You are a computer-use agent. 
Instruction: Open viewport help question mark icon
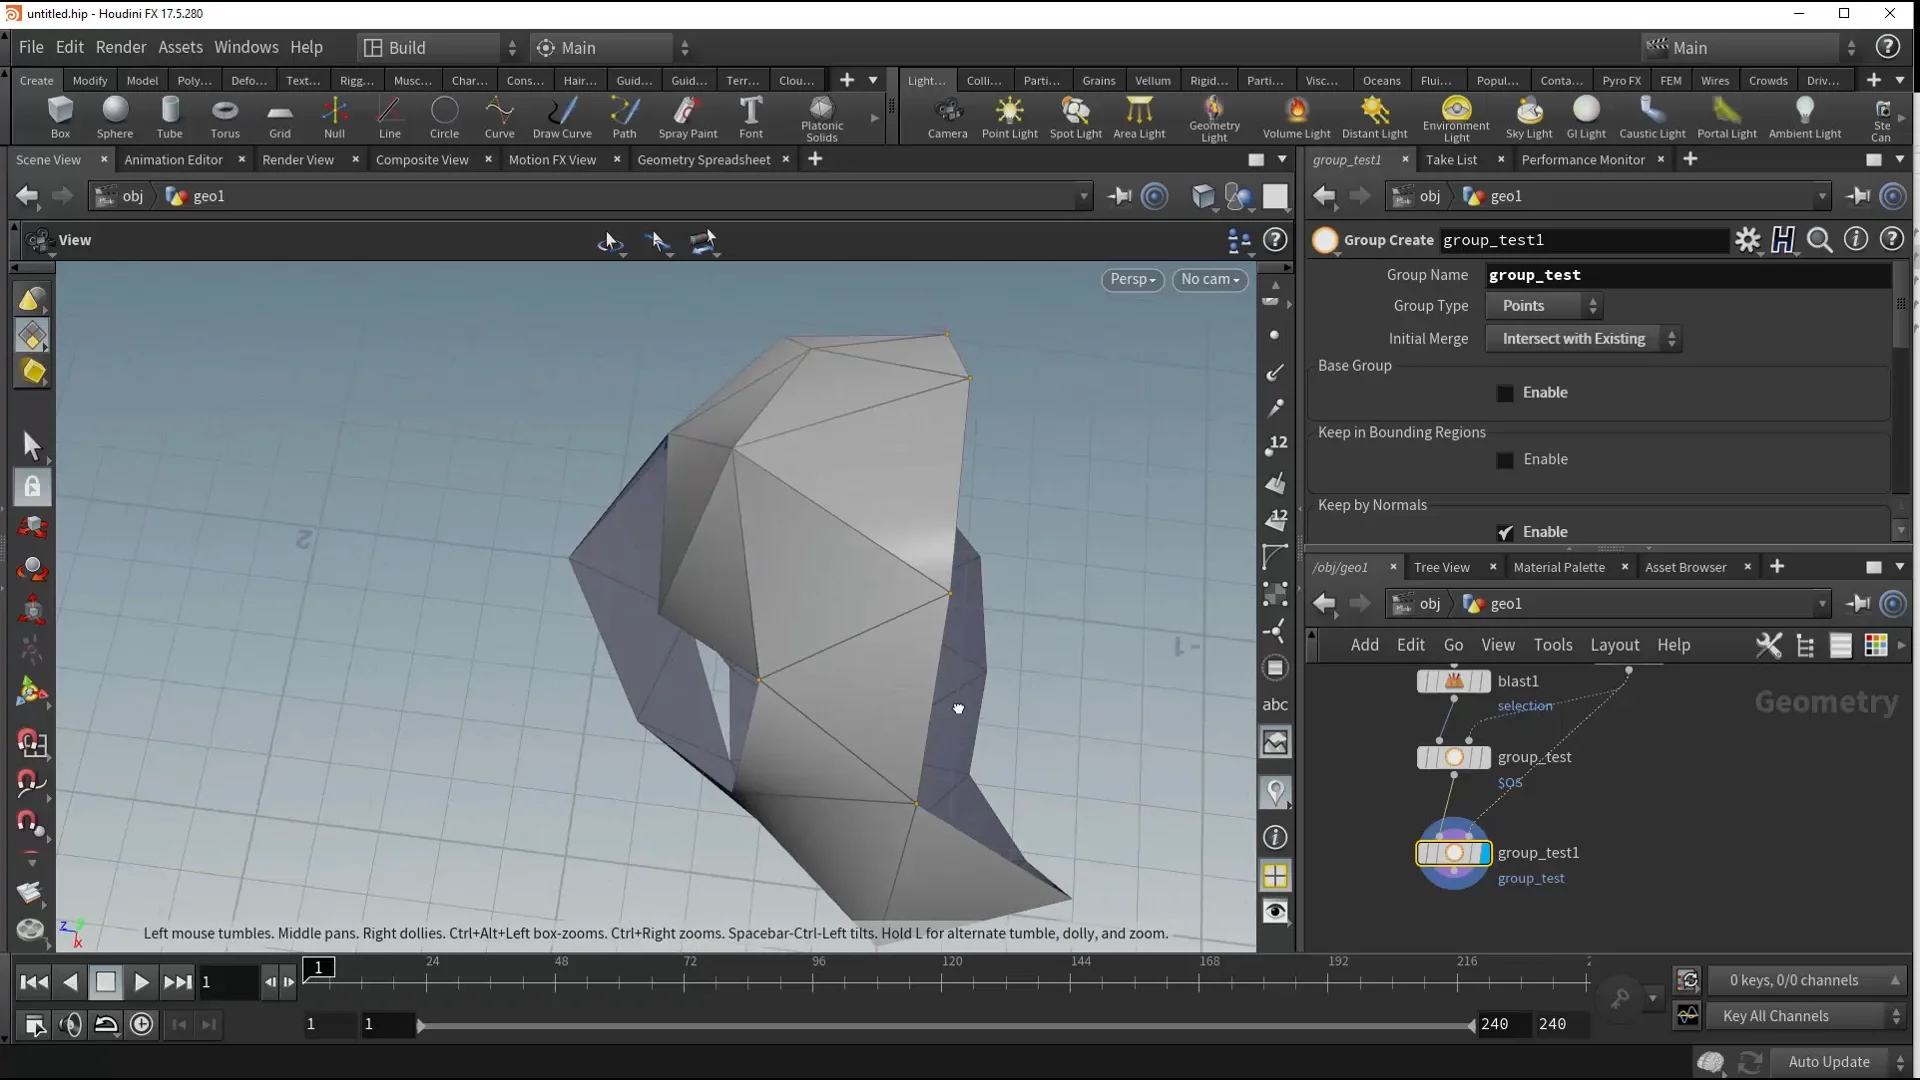point(1274,240)
